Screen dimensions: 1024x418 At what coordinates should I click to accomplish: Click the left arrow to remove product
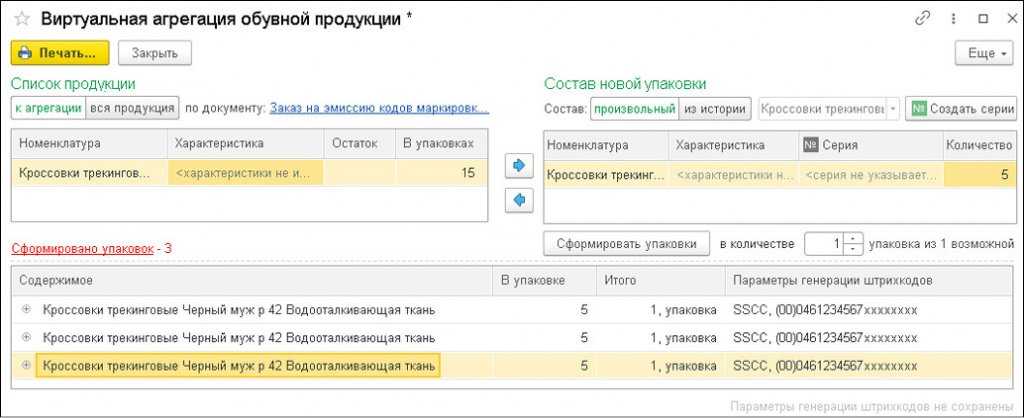518,200
